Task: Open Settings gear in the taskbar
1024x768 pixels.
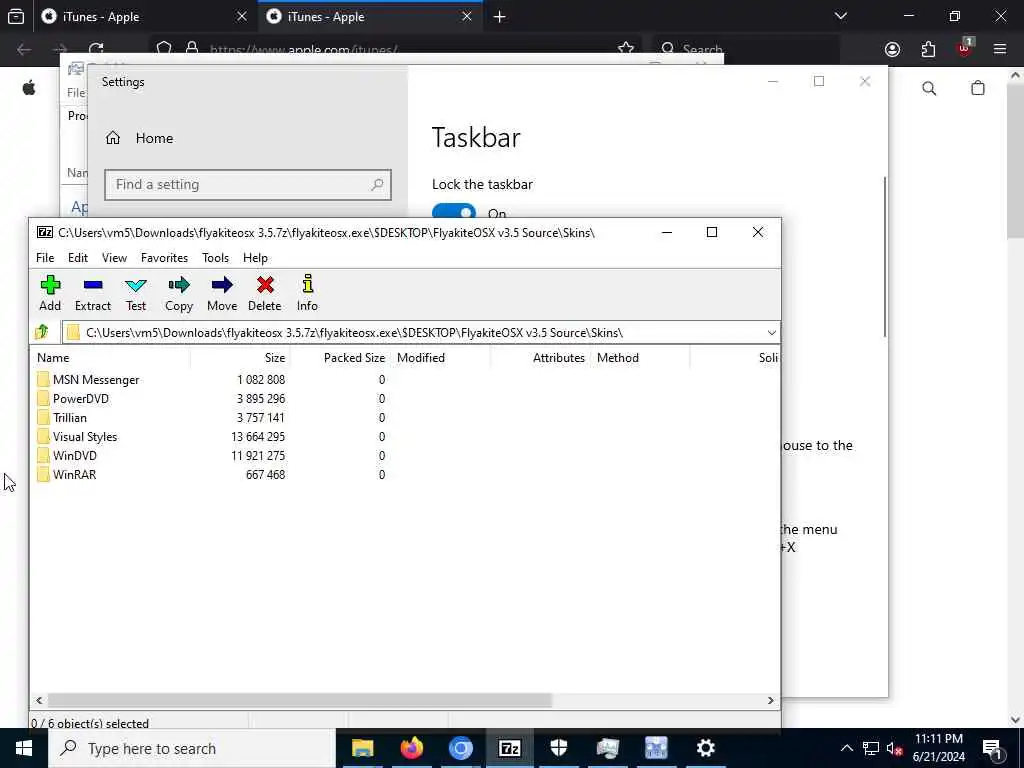Action: tap(705, 748)
